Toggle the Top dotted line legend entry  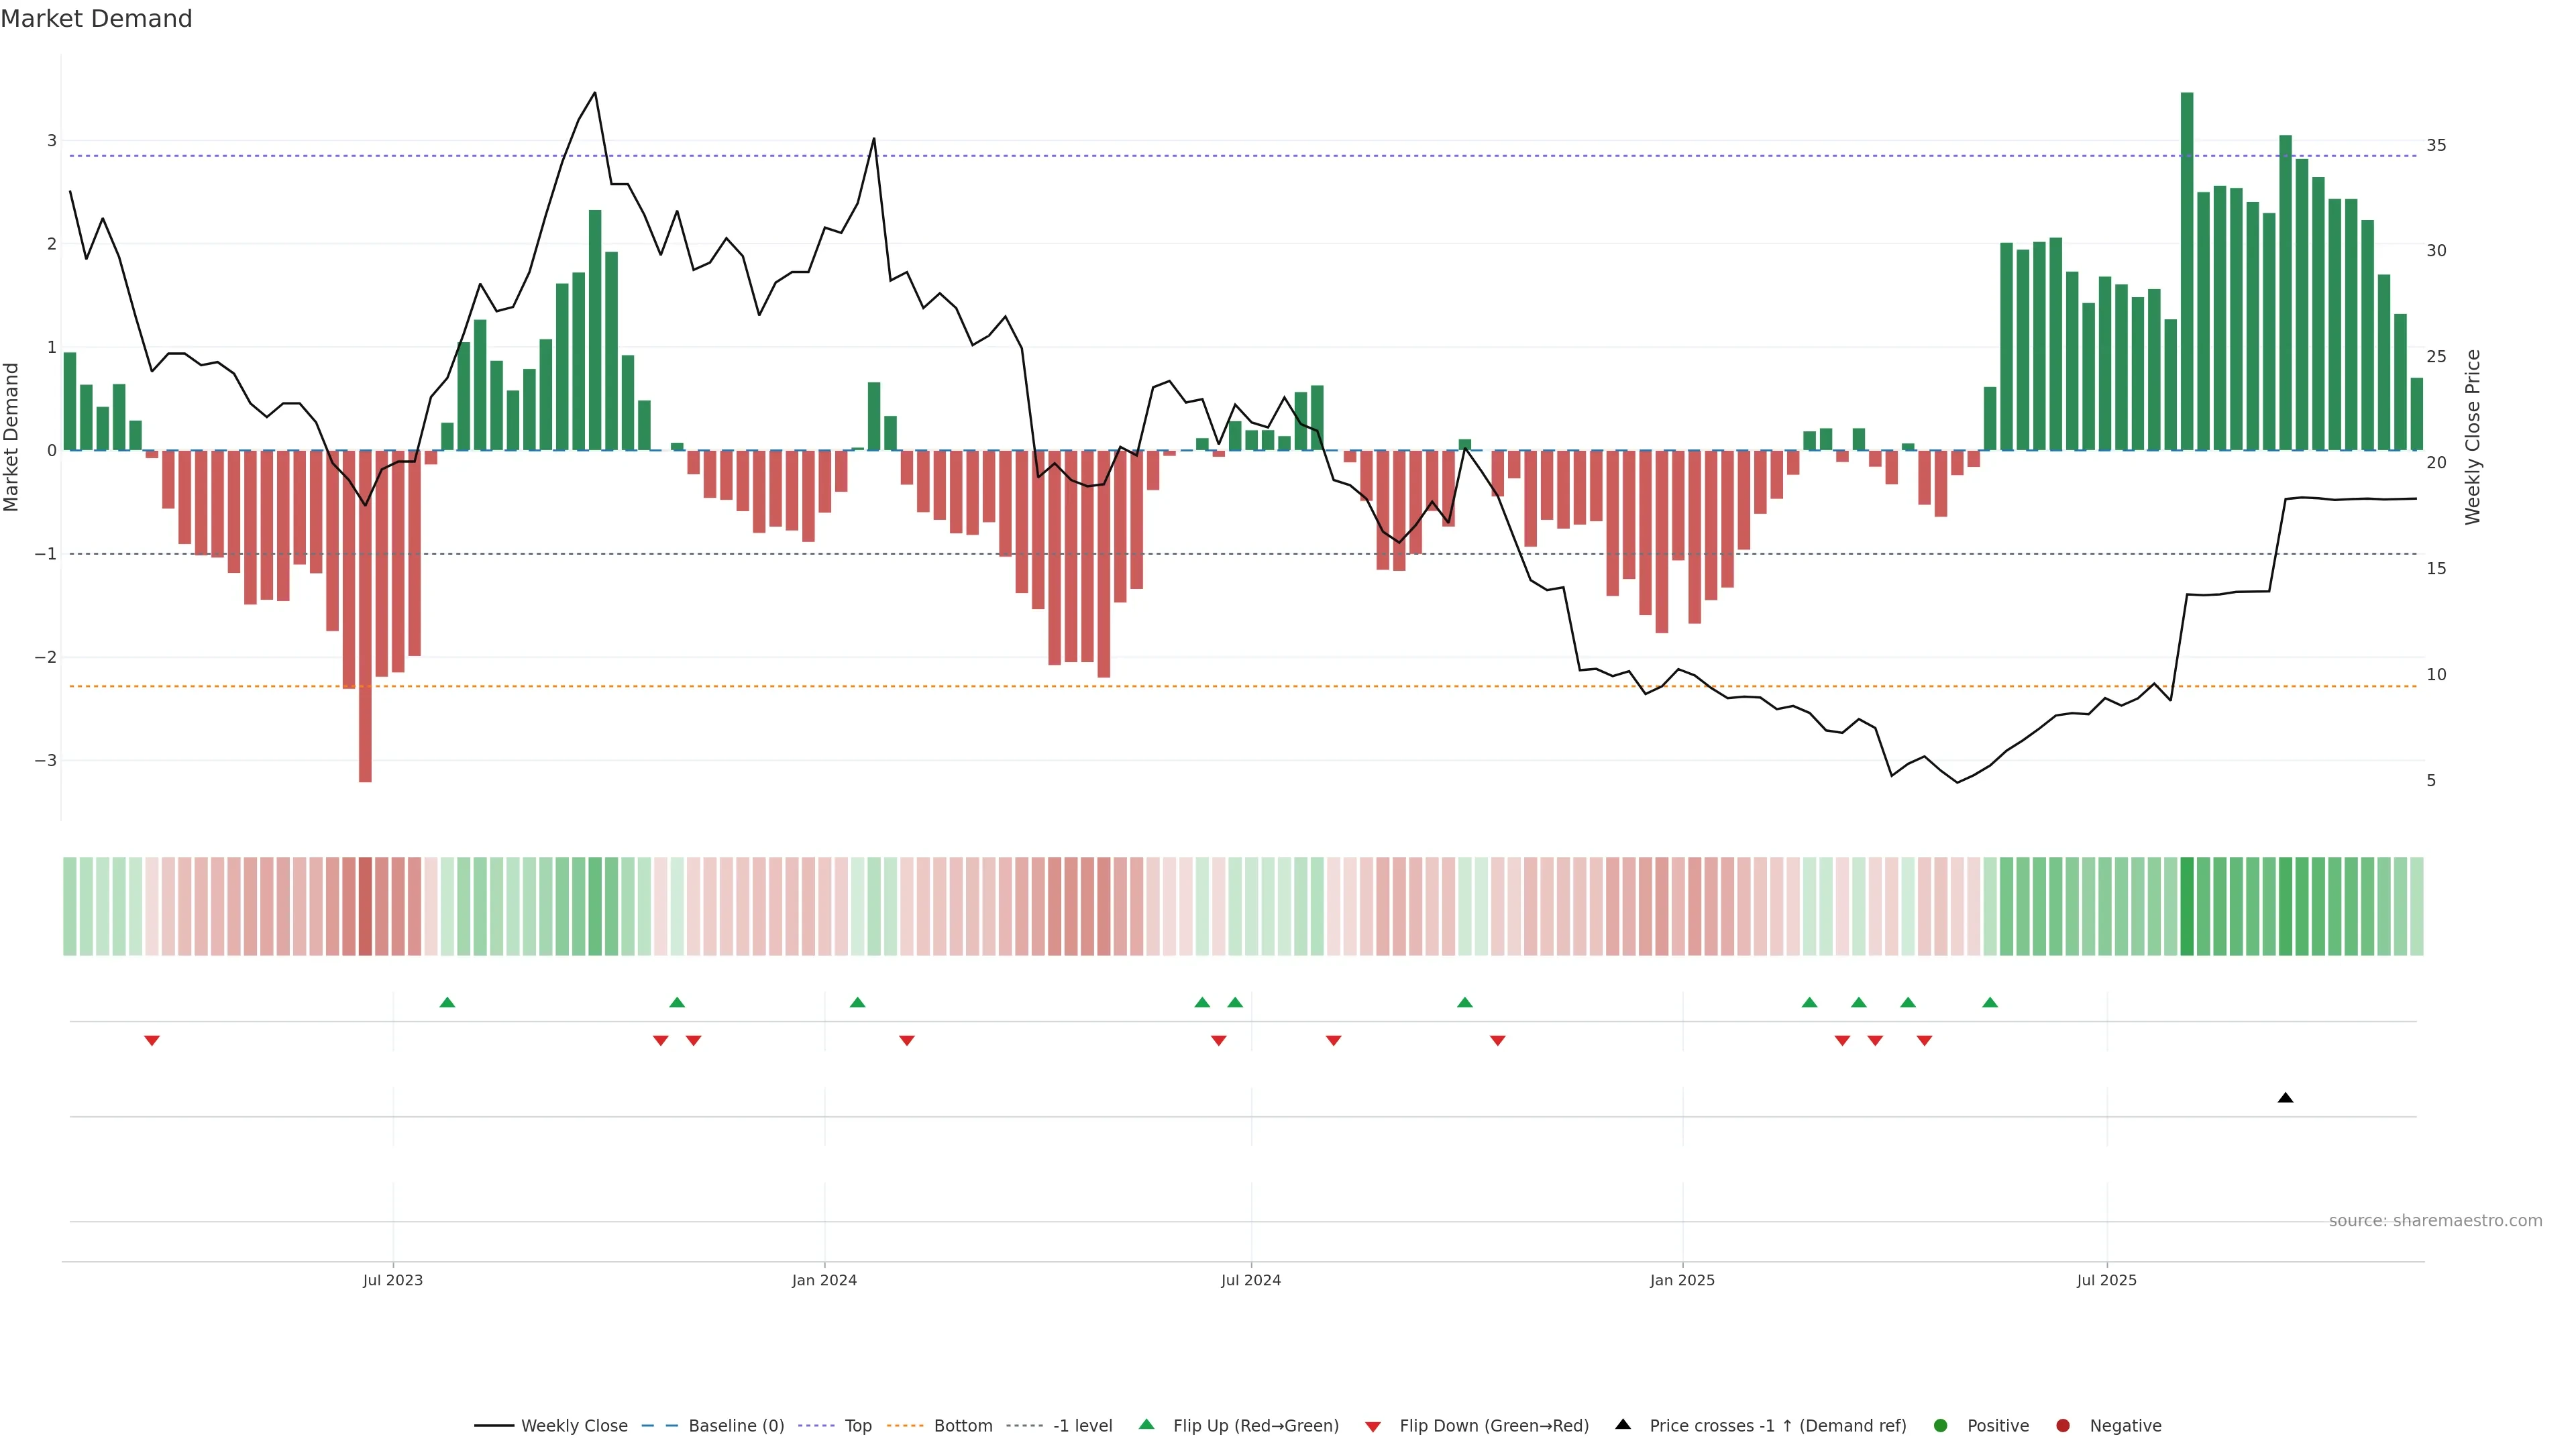(857, 1426)
